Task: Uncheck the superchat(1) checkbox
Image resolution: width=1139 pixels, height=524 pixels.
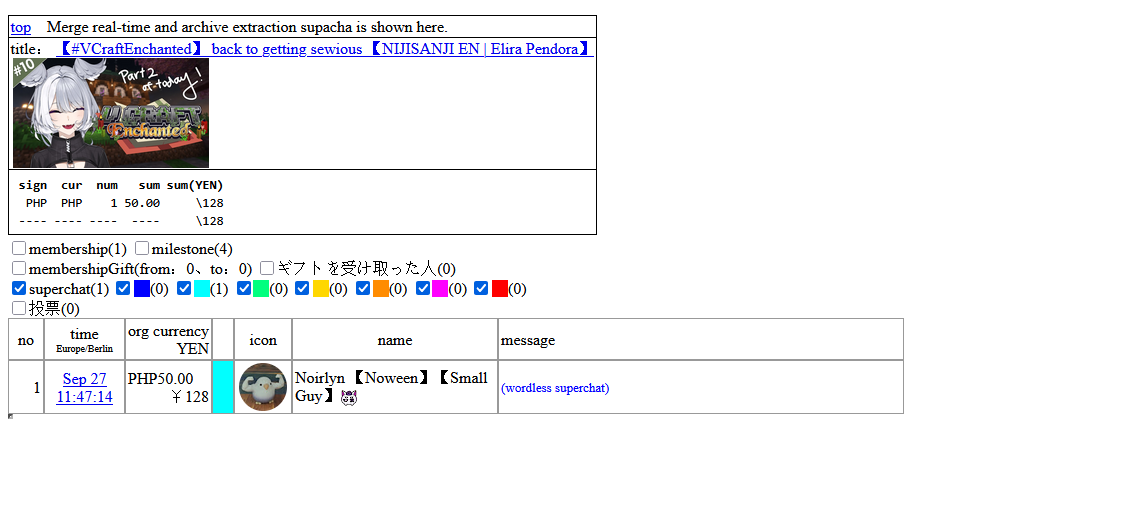Action: point(19,289)
